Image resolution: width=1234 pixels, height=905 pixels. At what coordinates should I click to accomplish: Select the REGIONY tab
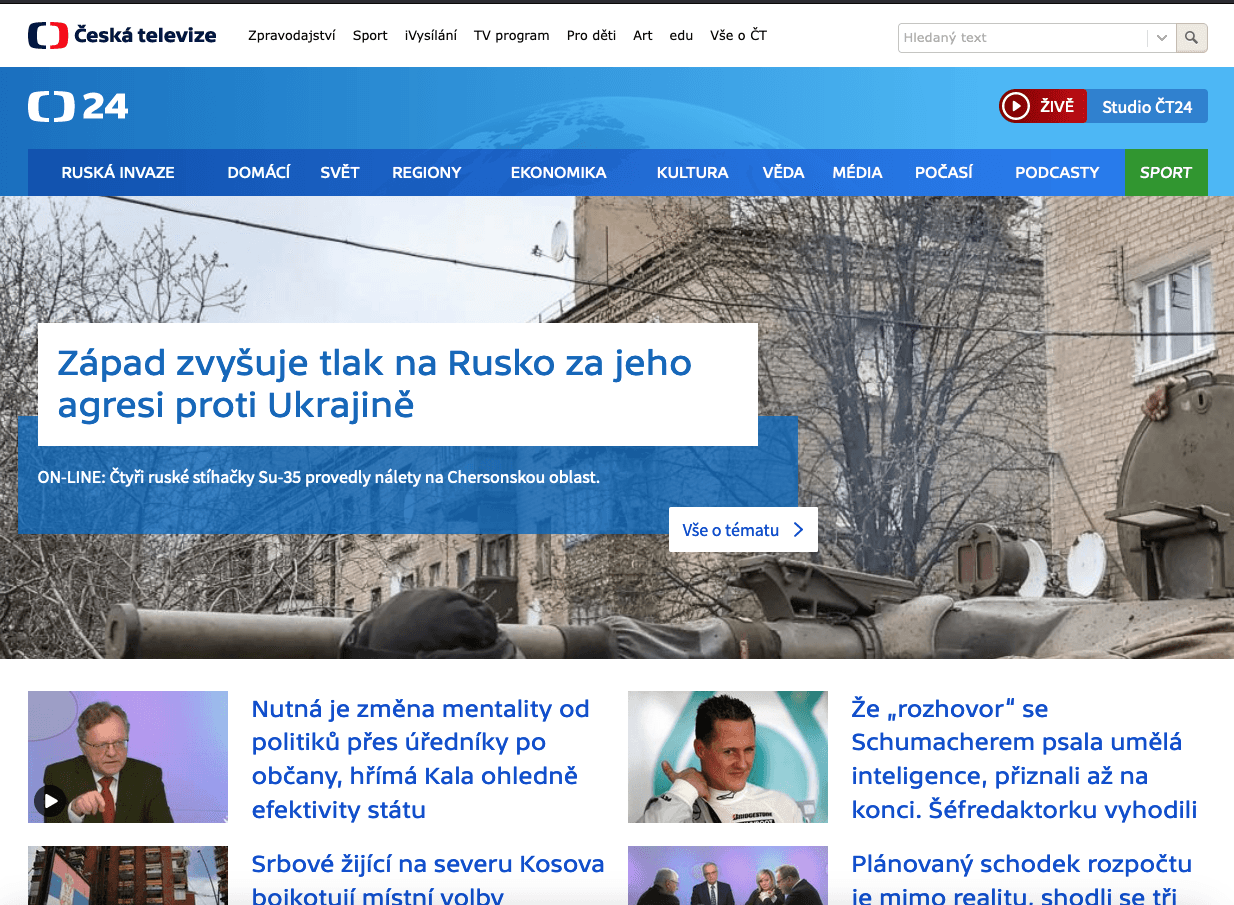[x=427, y=172]
